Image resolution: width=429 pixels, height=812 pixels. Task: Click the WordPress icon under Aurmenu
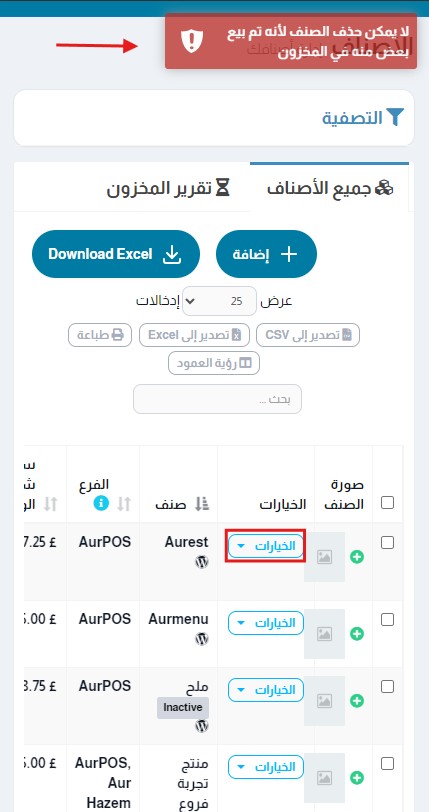[x=202, y=639]
